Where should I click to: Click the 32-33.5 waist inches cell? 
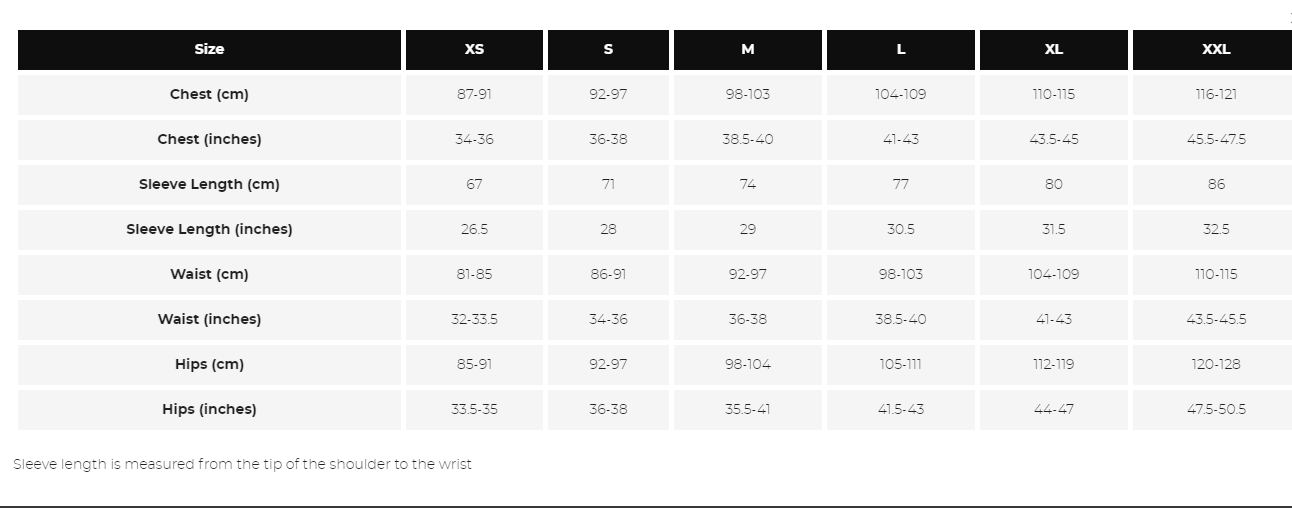[474, 319]
